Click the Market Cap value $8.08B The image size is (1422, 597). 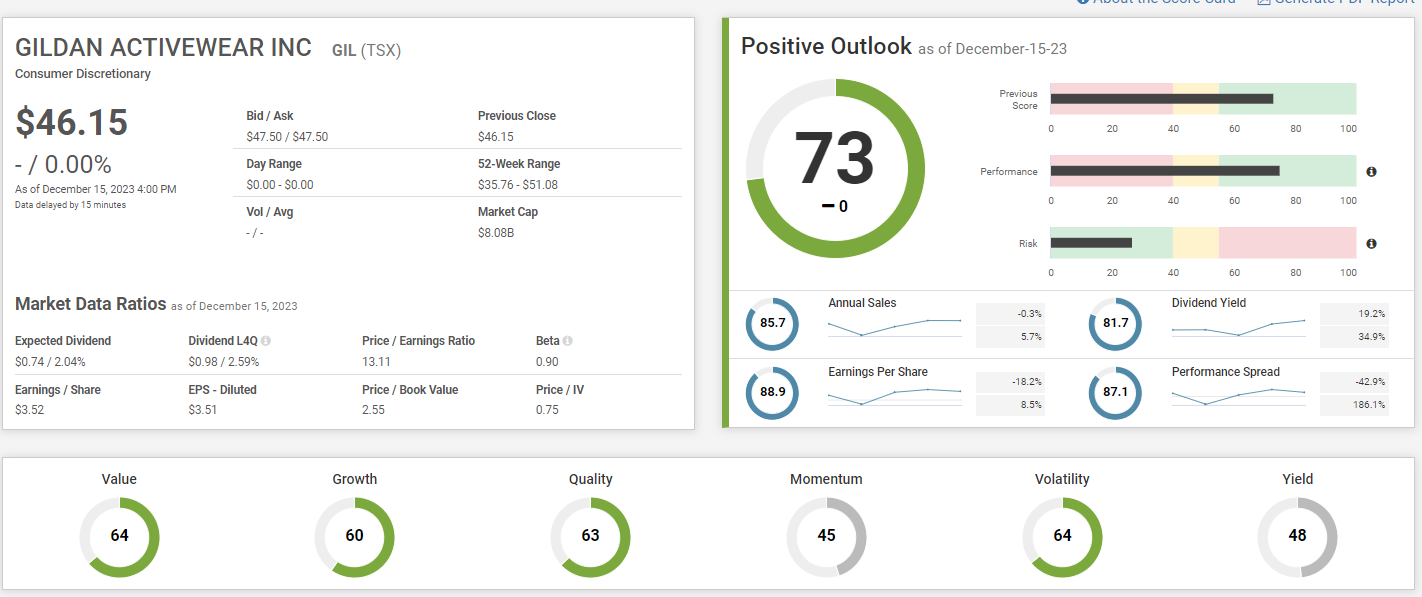(x=496, y=233)
